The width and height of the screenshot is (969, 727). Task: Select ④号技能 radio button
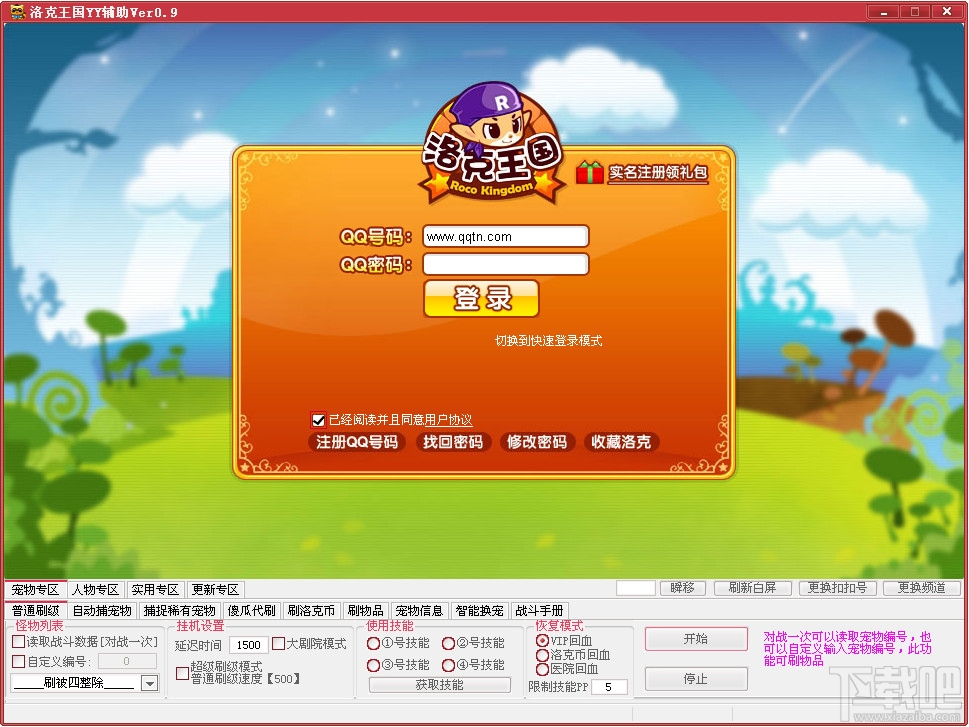click(x=449, y=665)
